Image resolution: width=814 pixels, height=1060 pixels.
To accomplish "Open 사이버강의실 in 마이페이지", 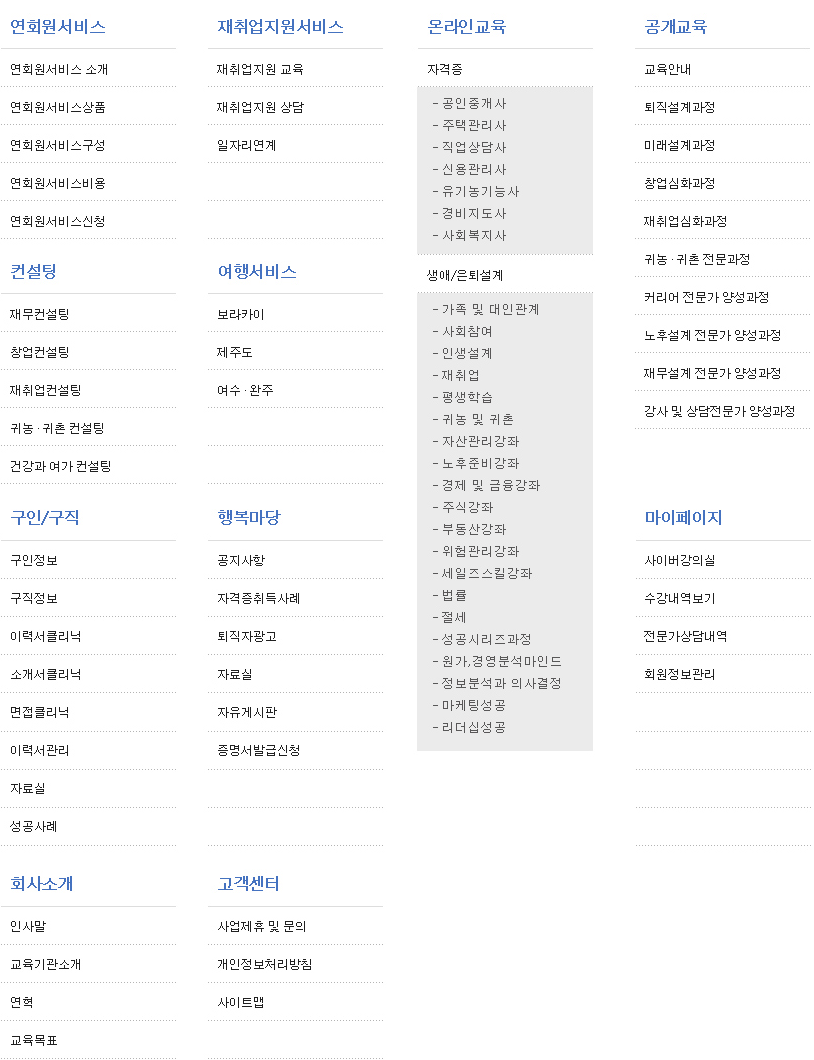I will tap(679, 560).
